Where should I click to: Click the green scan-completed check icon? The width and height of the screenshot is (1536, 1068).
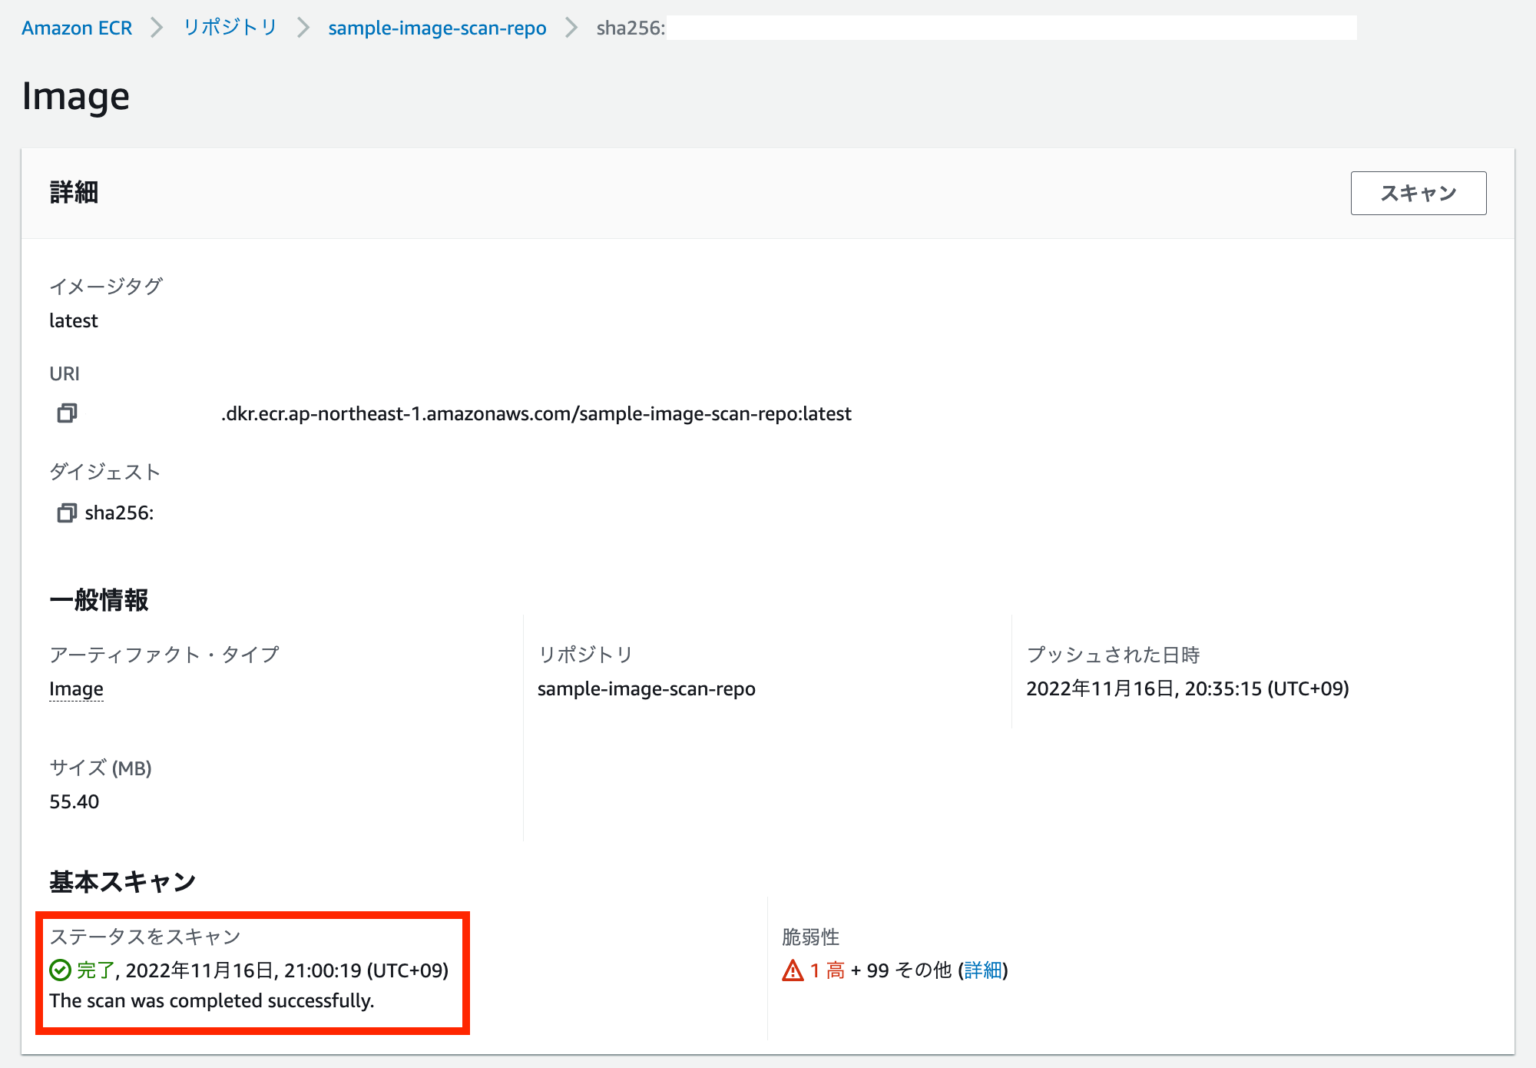click(58, 970)
